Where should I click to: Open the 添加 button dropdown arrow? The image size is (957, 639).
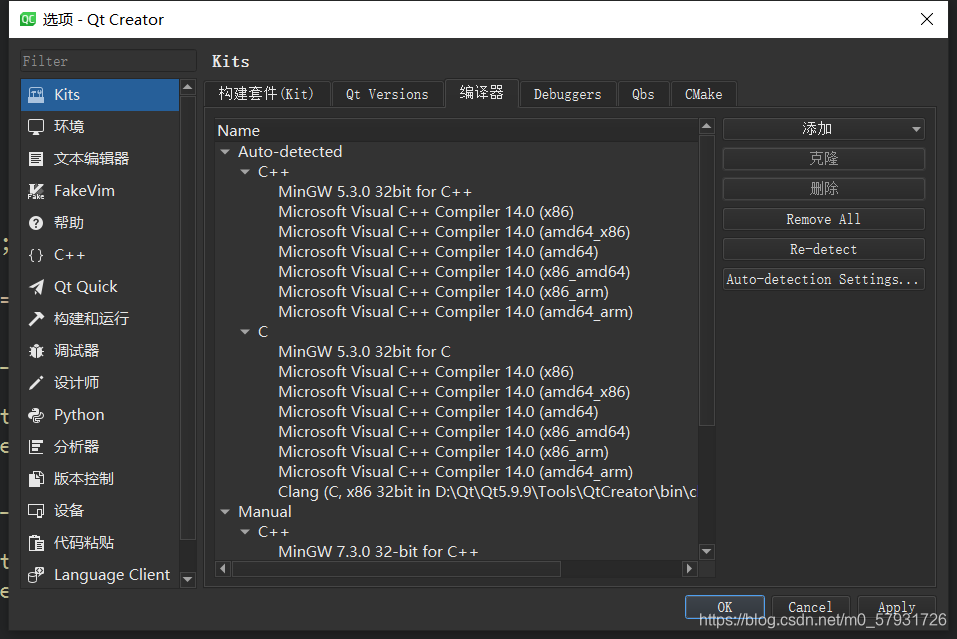(915, 129)
